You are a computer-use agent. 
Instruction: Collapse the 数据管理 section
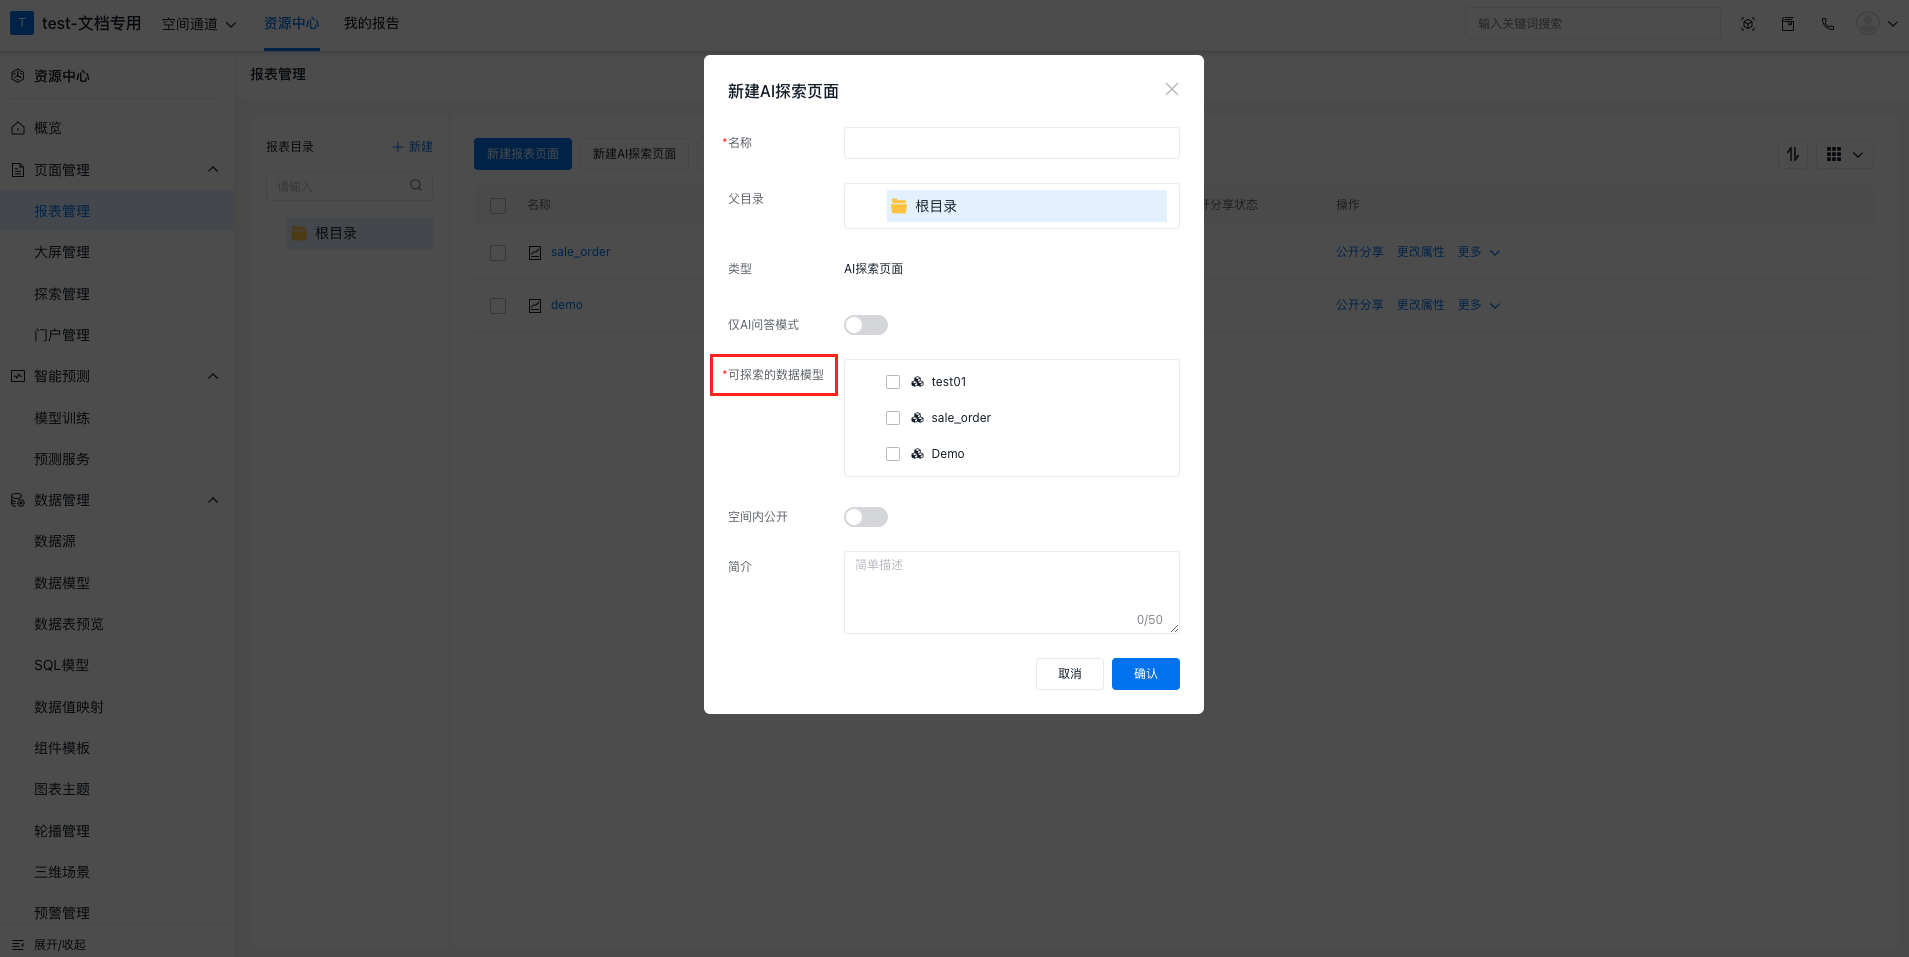pos(213,500)
